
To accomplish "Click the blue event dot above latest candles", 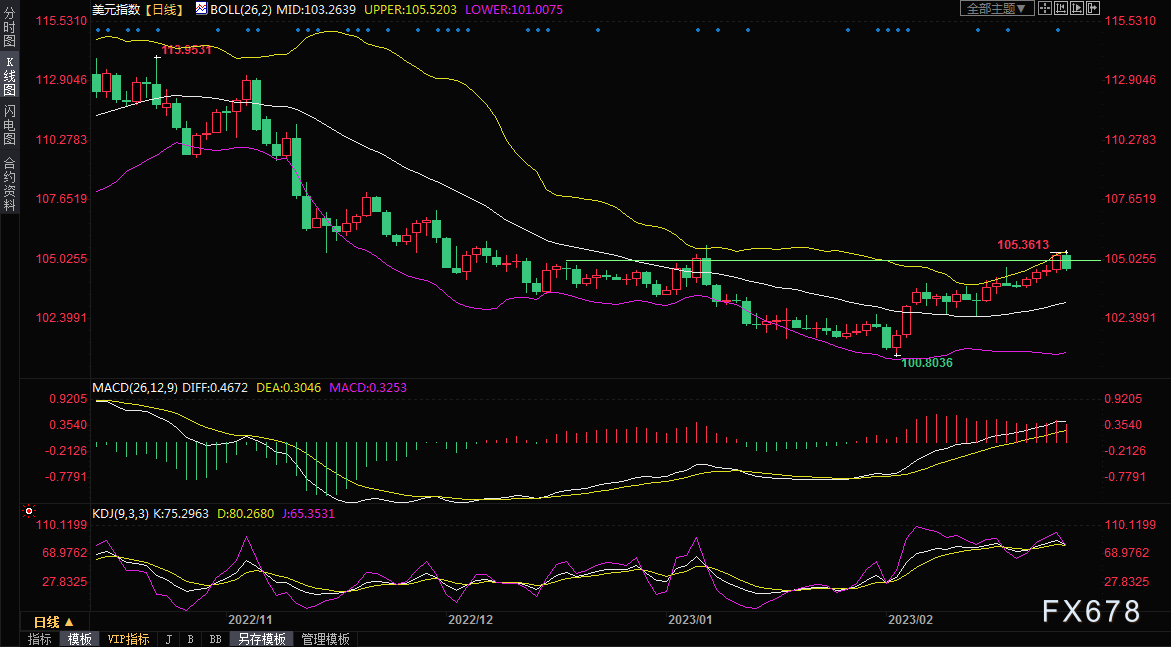I will click(x=1058, y=30).
